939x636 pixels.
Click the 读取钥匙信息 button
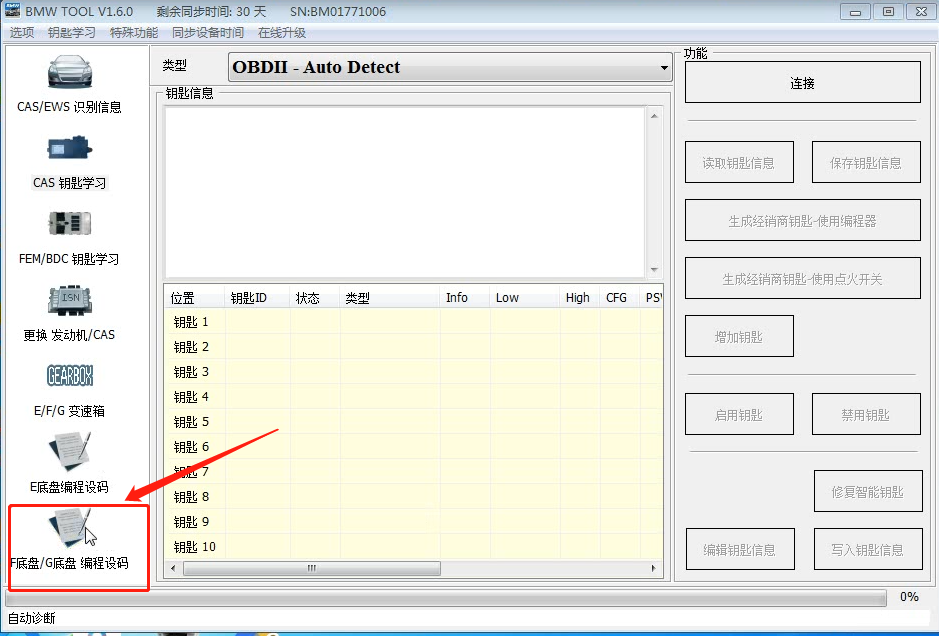click(x=739, y=162)
